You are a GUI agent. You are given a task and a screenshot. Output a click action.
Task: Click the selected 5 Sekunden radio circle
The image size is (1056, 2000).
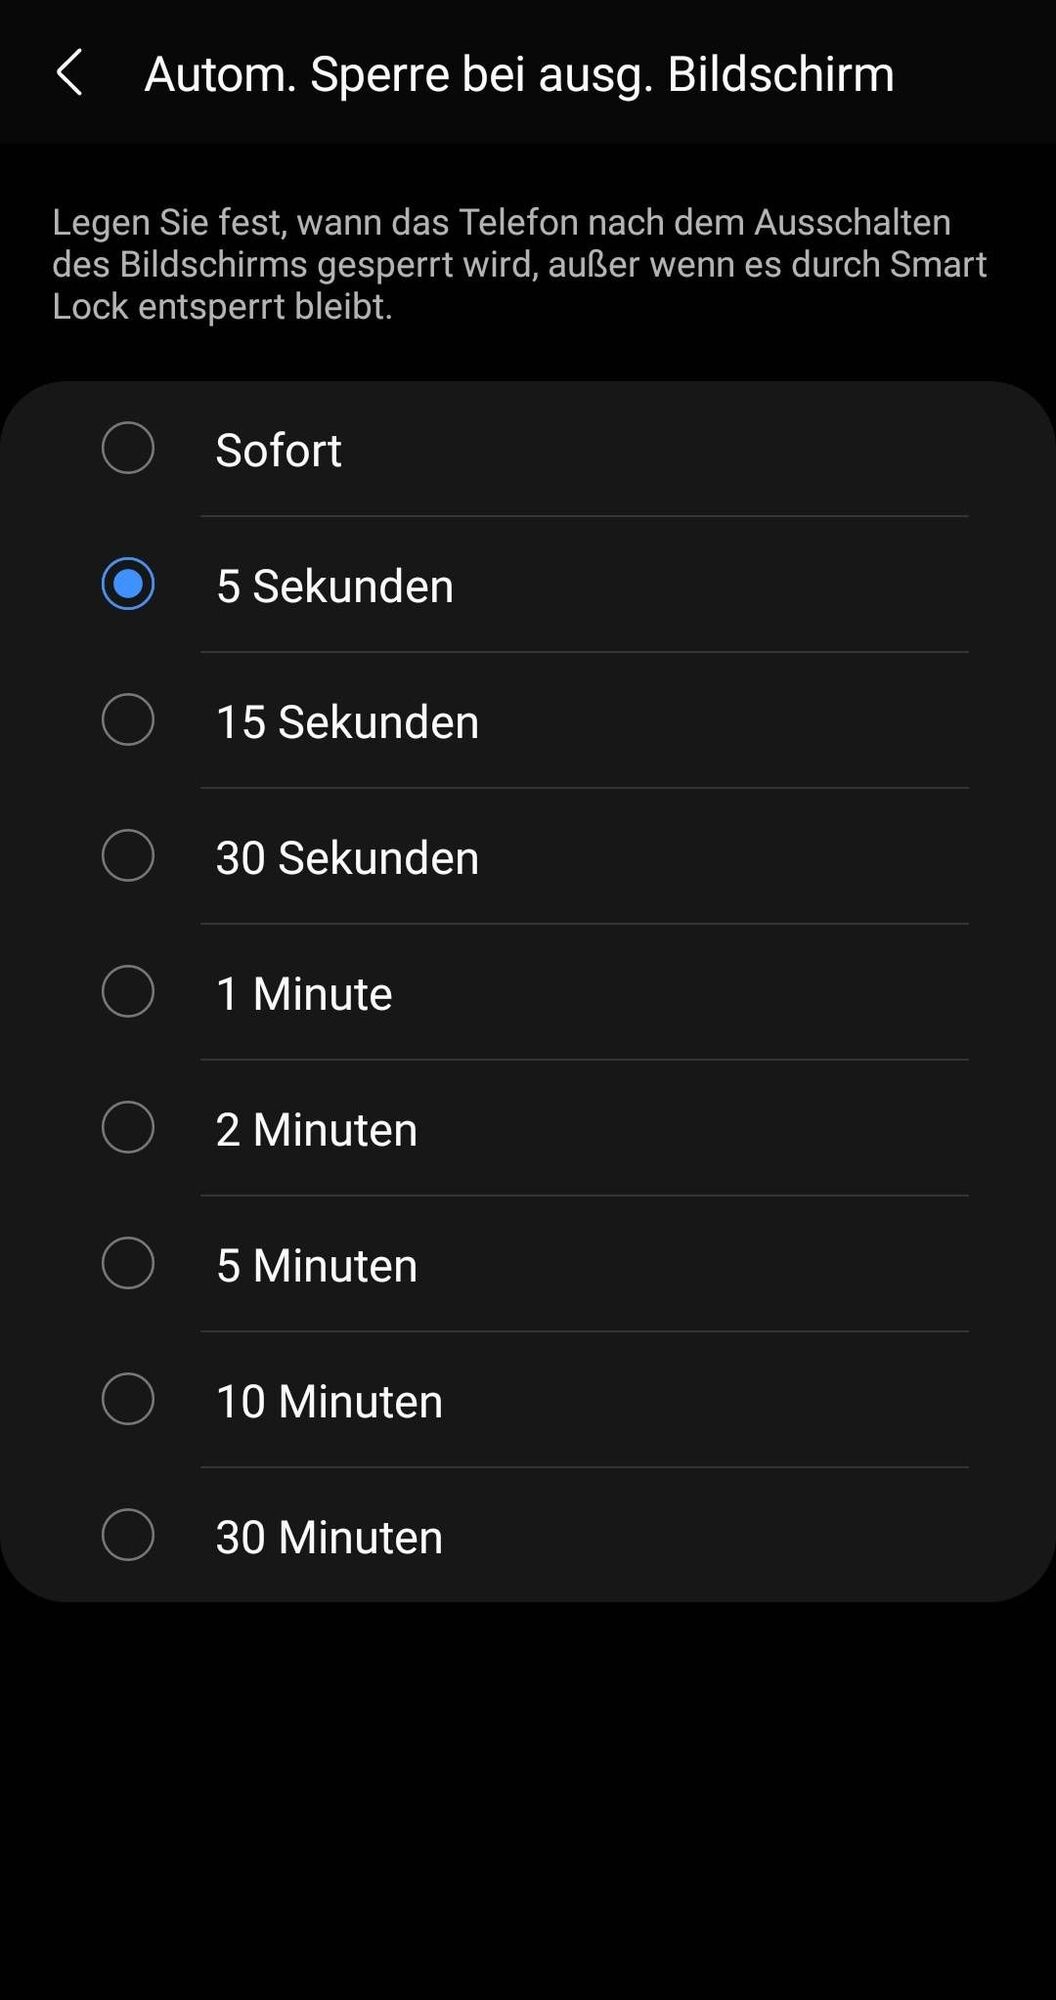(x=128, y=583)
